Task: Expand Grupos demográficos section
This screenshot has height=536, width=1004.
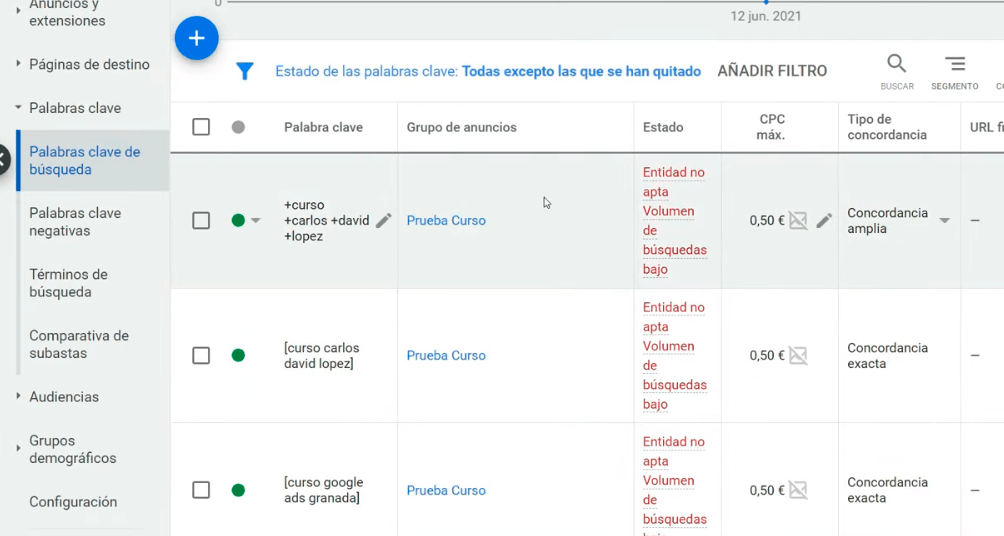Action: (x=18, y=448)
